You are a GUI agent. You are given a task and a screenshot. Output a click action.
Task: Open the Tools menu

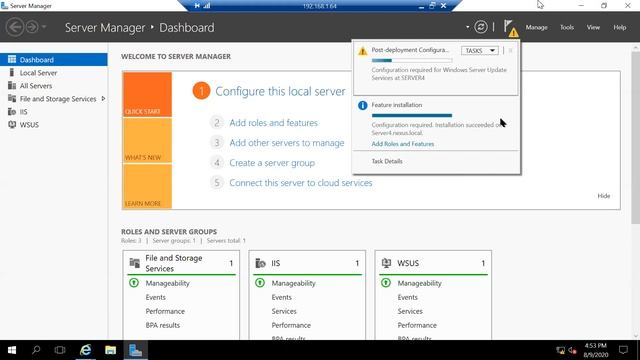(567, 27)
